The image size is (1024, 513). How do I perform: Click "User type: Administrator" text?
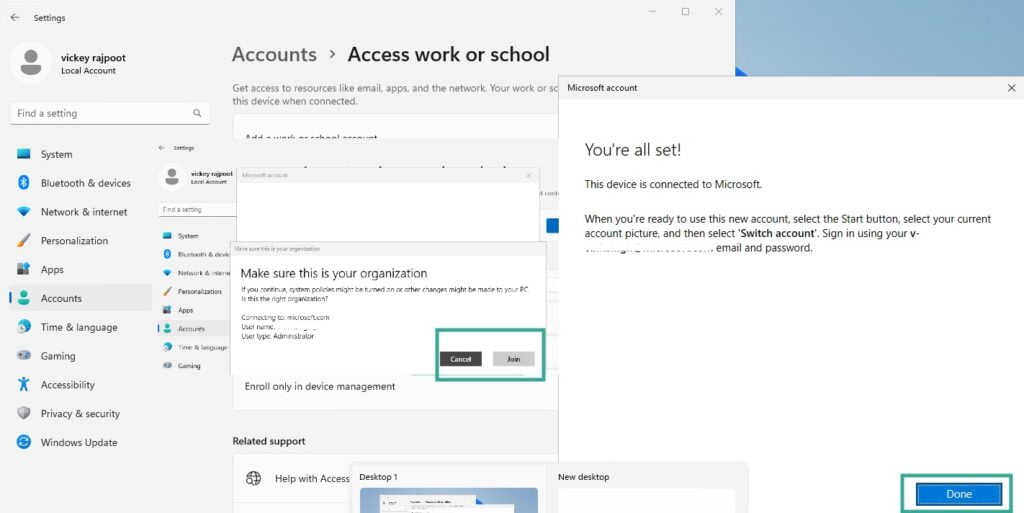click(278, 336)
